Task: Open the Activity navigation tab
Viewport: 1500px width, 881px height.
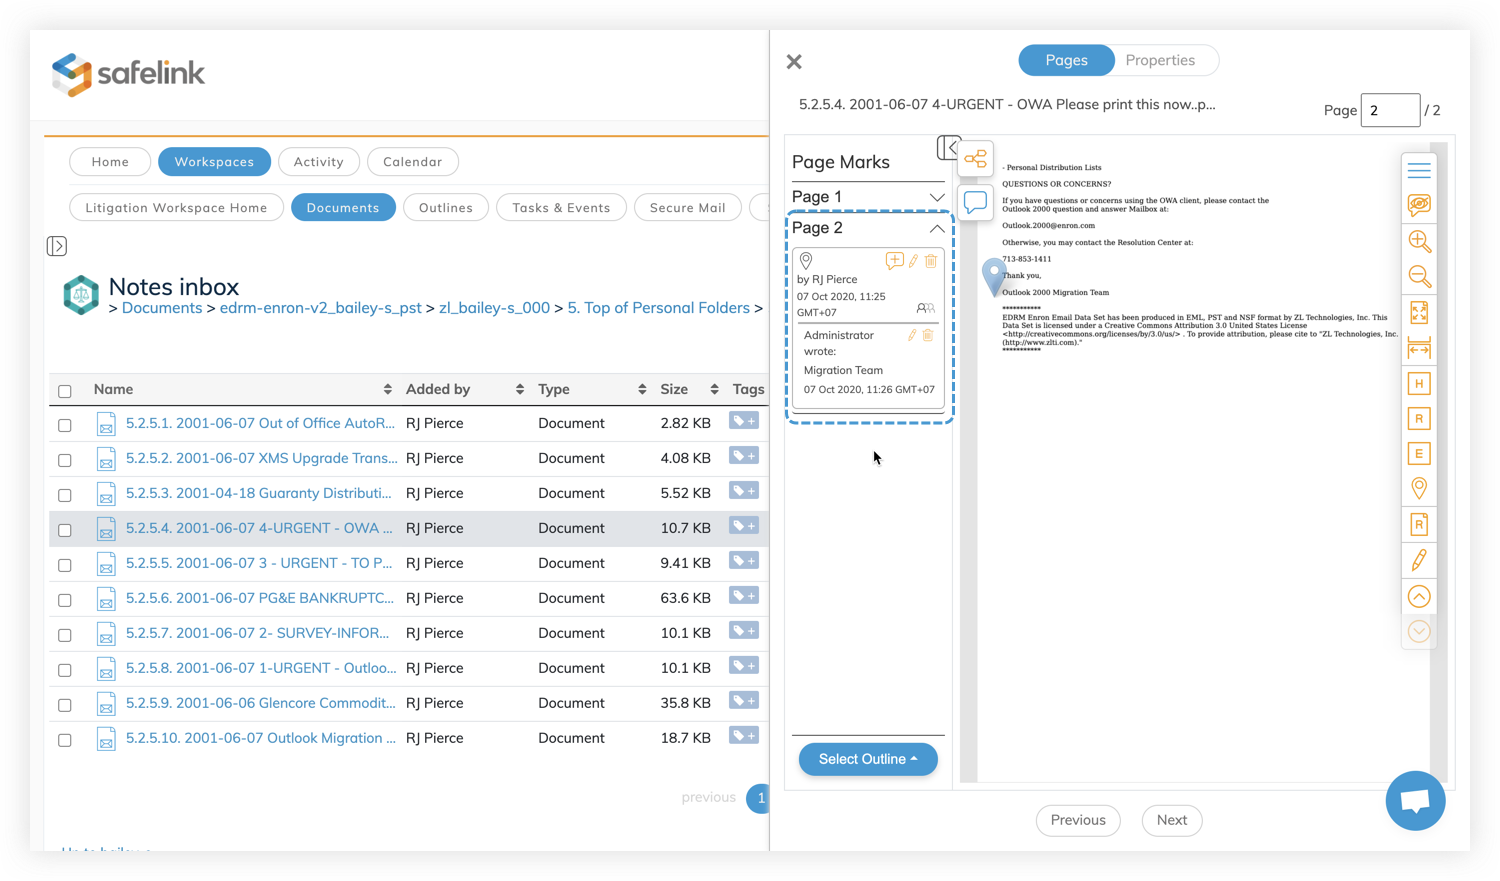Action: (x=318, y=161)
